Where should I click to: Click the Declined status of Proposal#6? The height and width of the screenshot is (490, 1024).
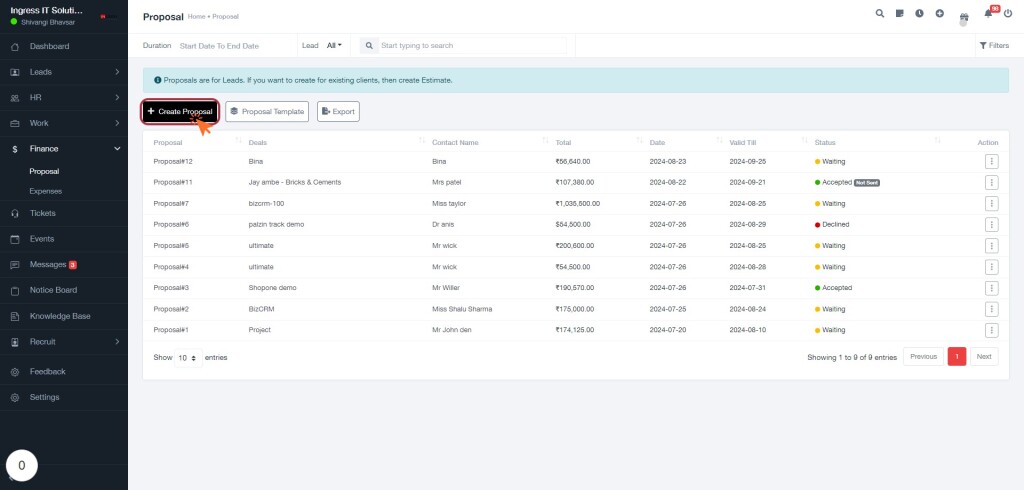point(832,225)
